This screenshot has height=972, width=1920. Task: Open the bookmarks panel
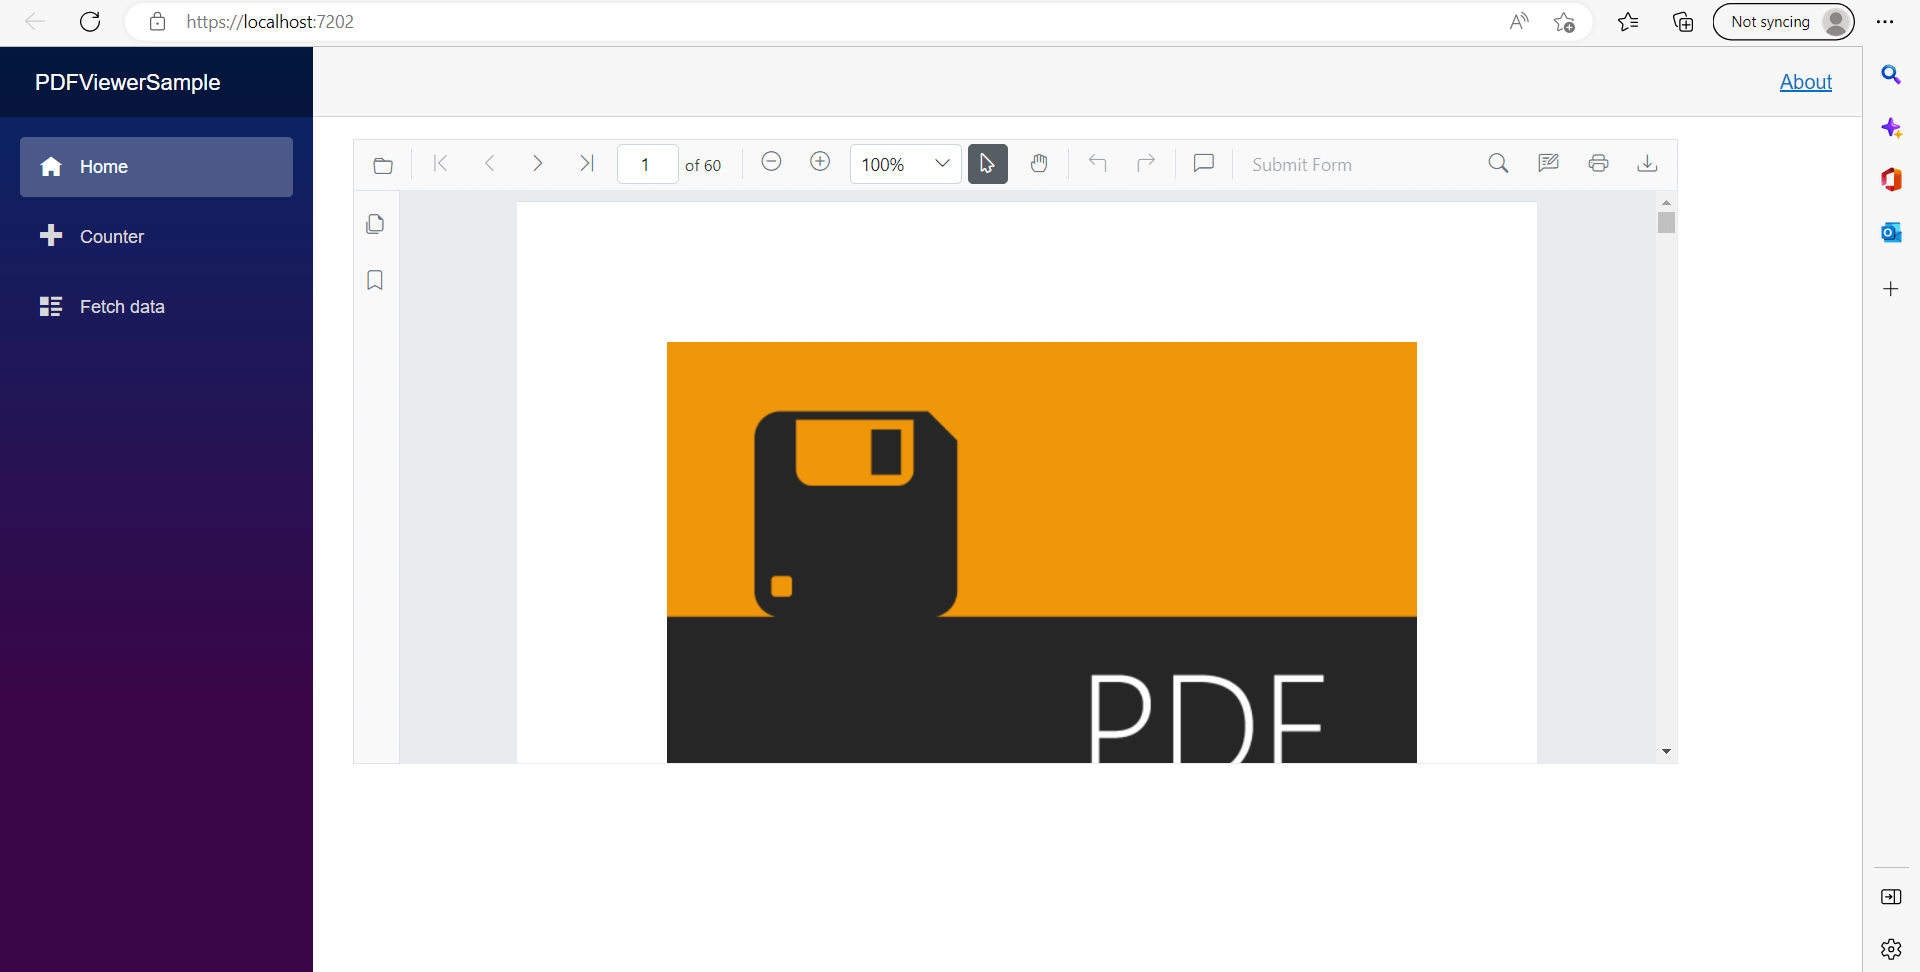pos(374,280)
